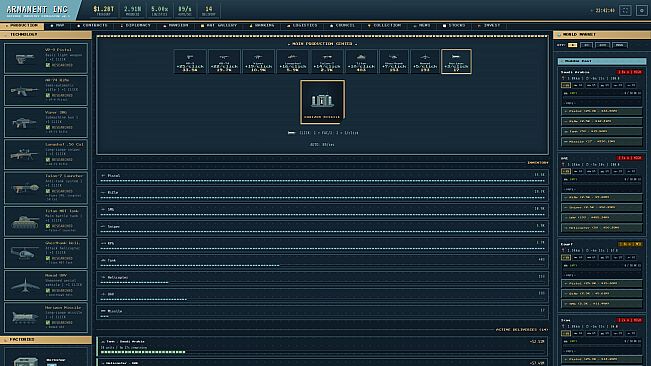Collapse the Middle East region header
Viewport: 651px width, 366px height.
(x=602, y=61)
